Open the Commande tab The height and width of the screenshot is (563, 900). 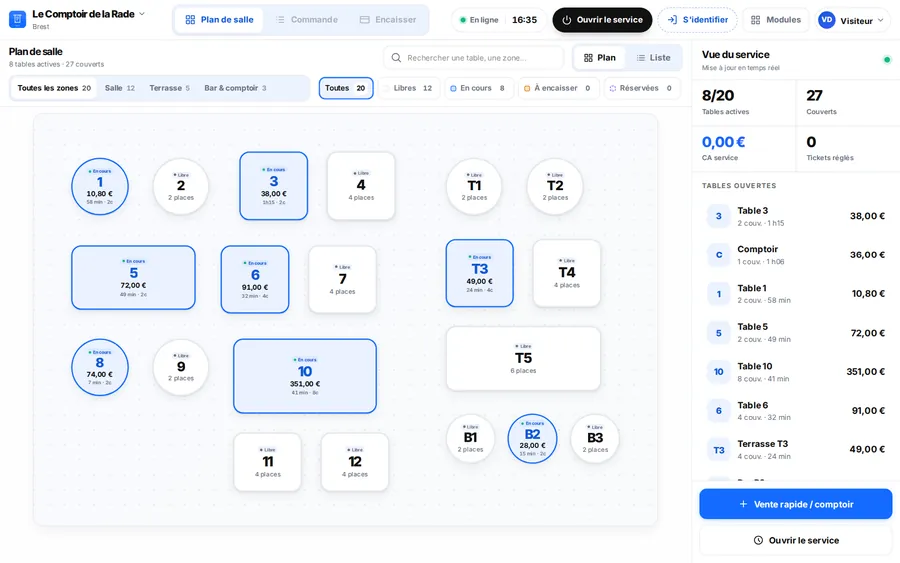click(x=307, y=20)
